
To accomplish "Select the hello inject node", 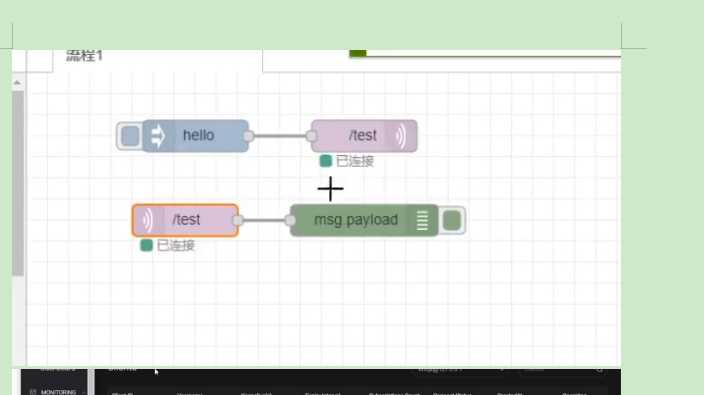I will (x=196, y=136).
